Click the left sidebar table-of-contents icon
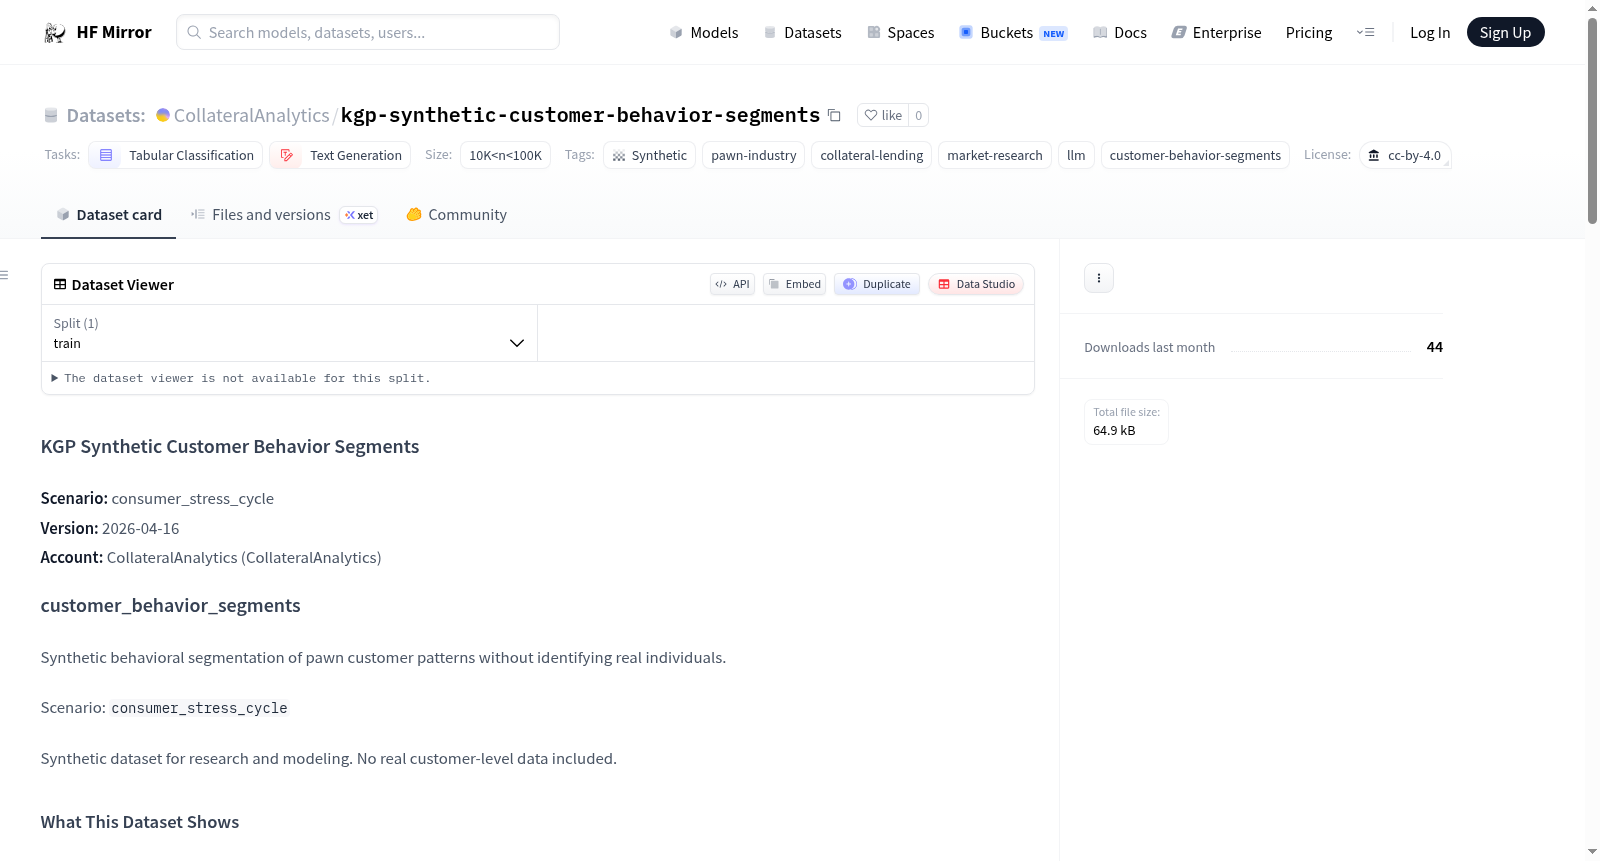 coord(5,275)
